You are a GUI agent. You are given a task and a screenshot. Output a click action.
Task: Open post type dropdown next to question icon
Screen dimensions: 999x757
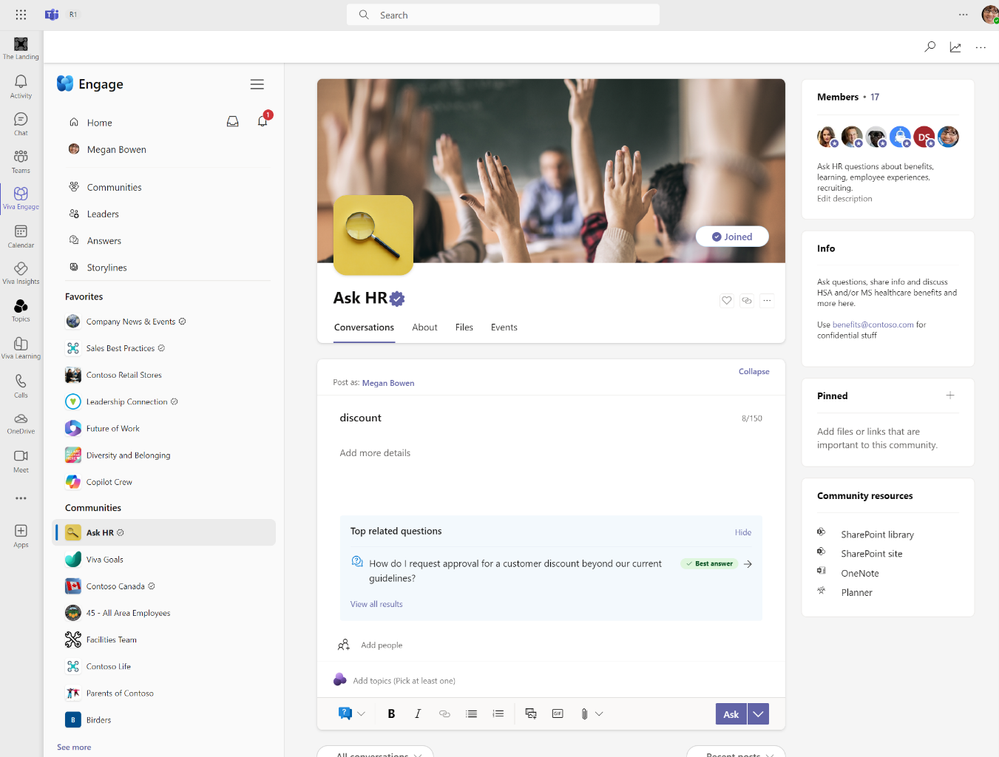click(x=361, y=714)
